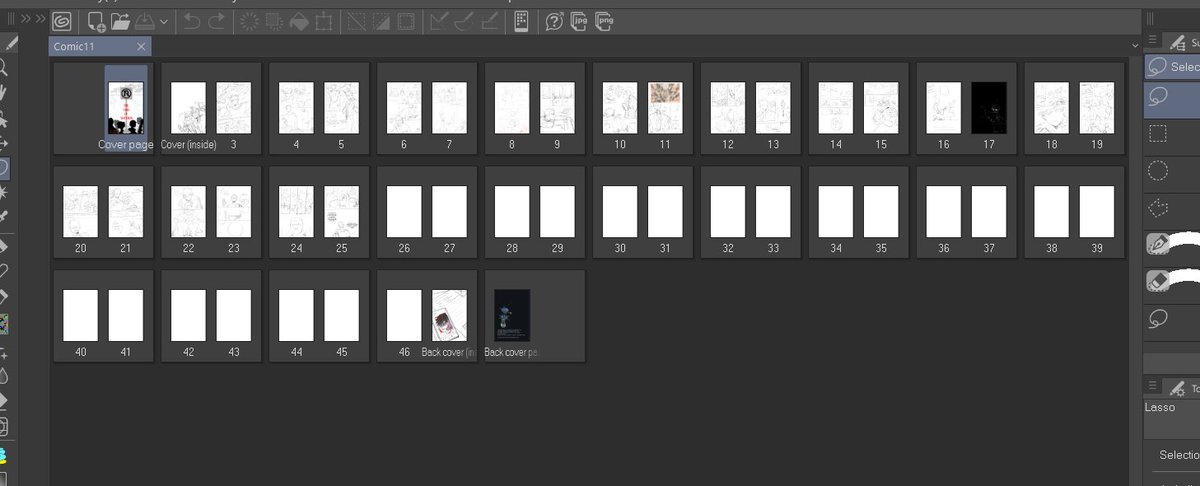Select page 25 thumbnail
This screenshot has height=486, width=1200.
click(341, 211)
